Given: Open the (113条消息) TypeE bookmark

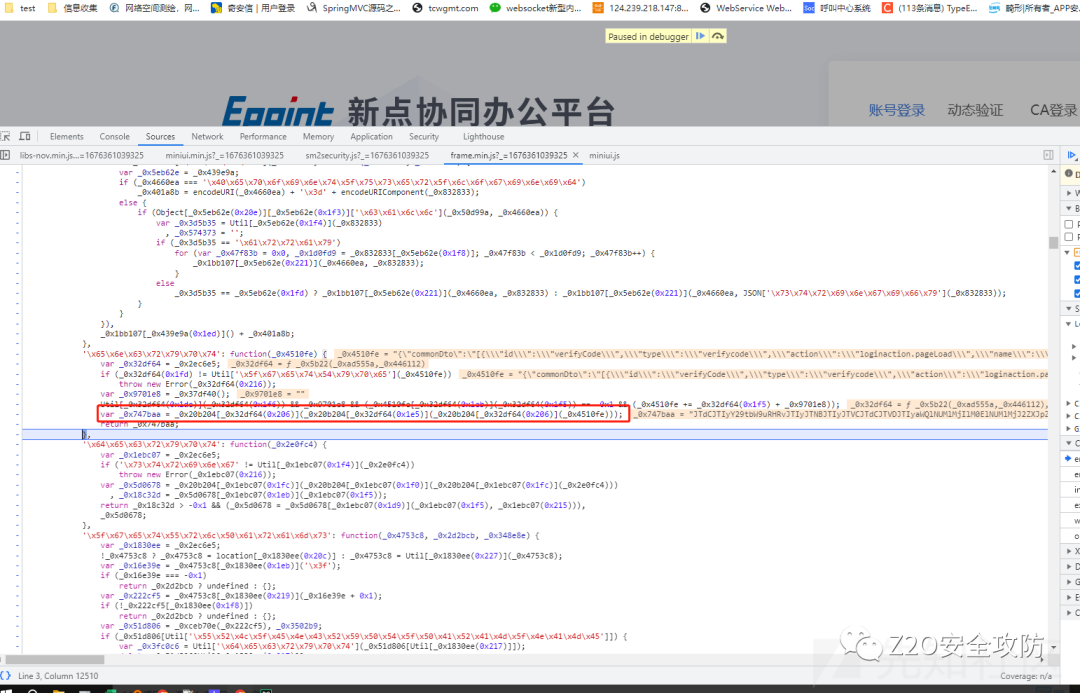Looking at the screenshot, I should click(930, 8).
